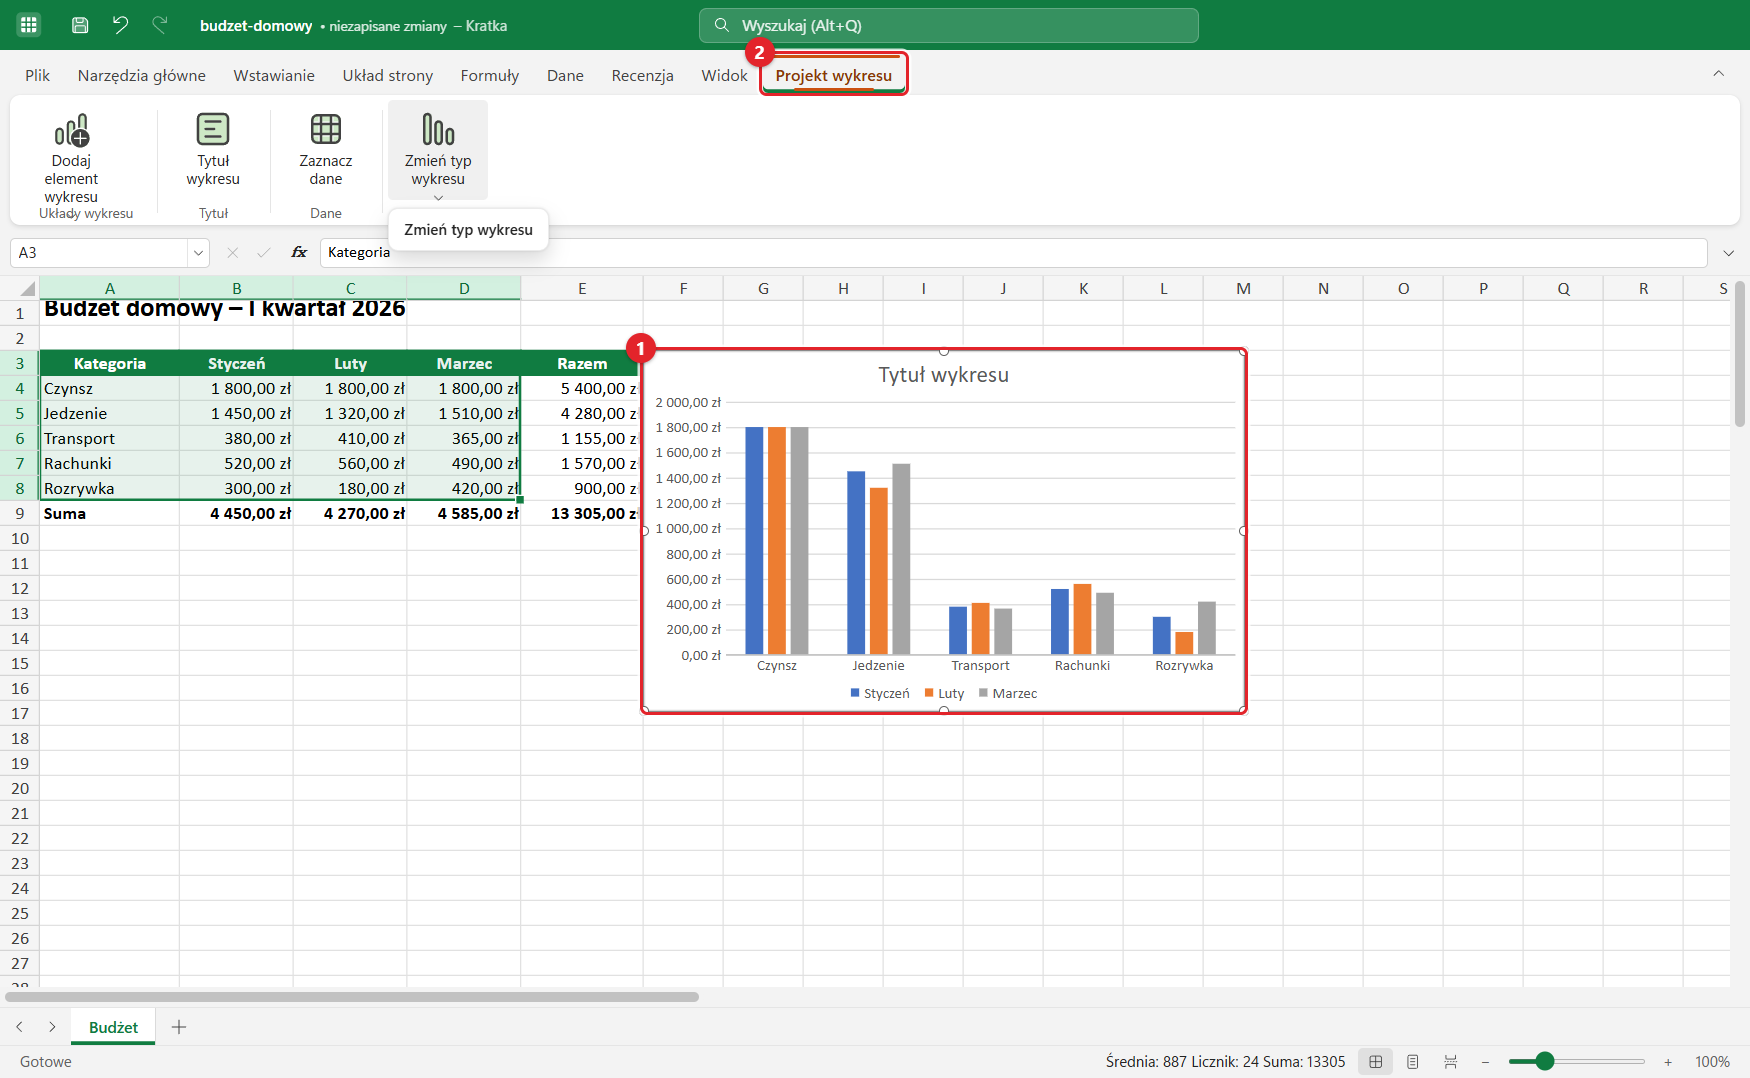
Task: Collapse the ribbon chevron
Action: (x=1719, y=73)
